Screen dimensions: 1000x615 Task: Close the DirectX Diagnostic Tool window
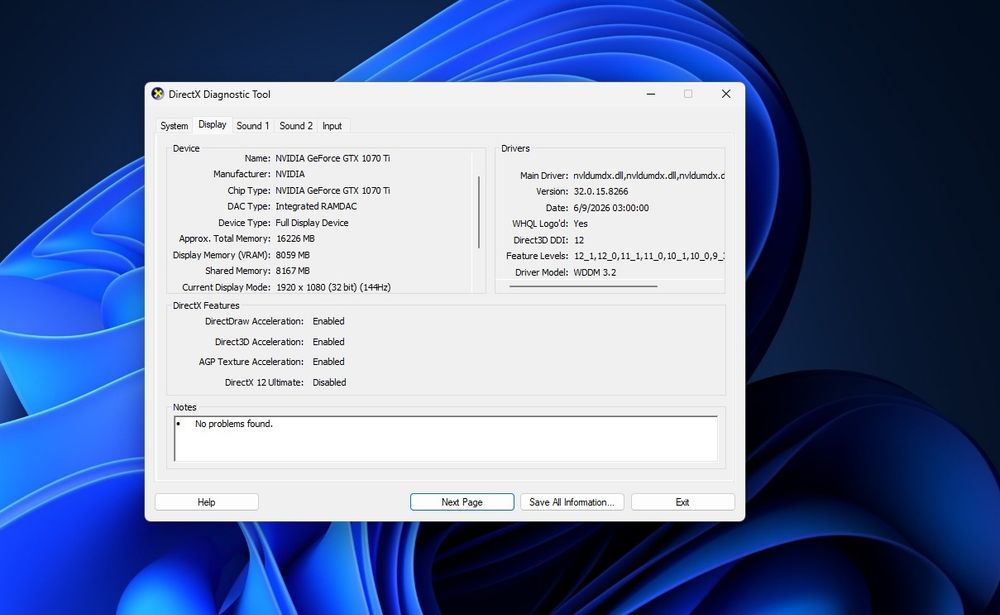[x=726, y=94]
